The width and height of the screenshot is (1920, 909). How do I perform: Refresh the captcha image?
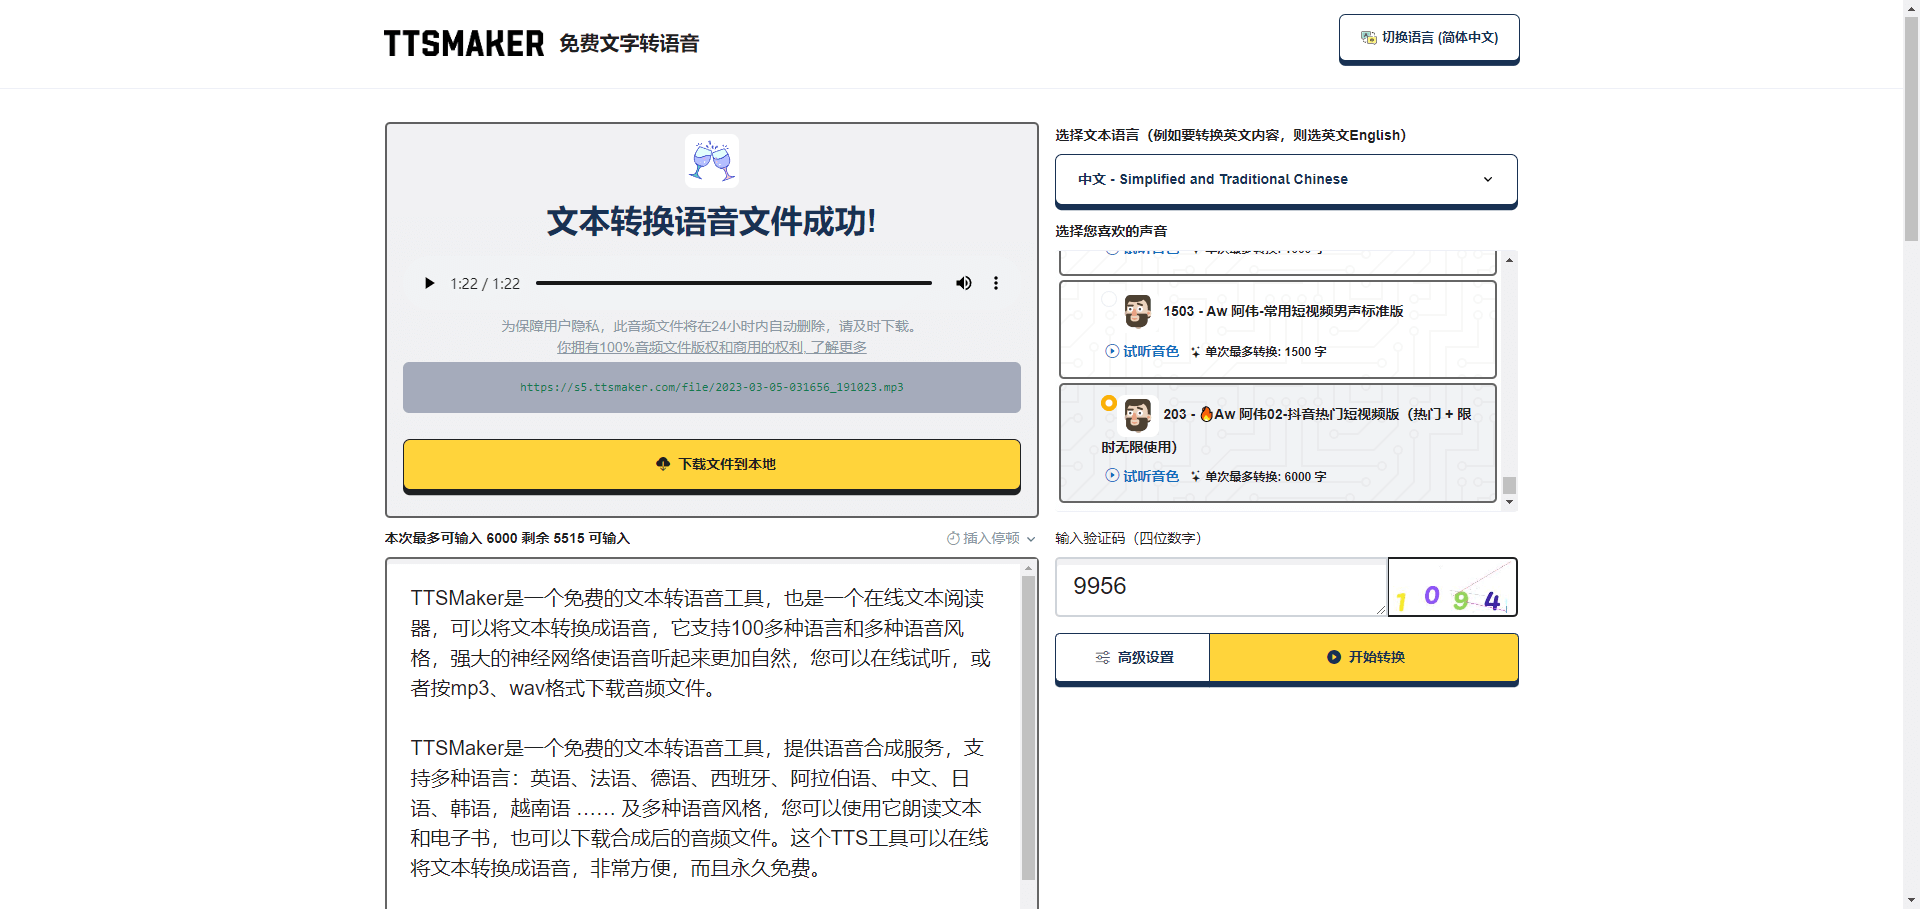1452,587
